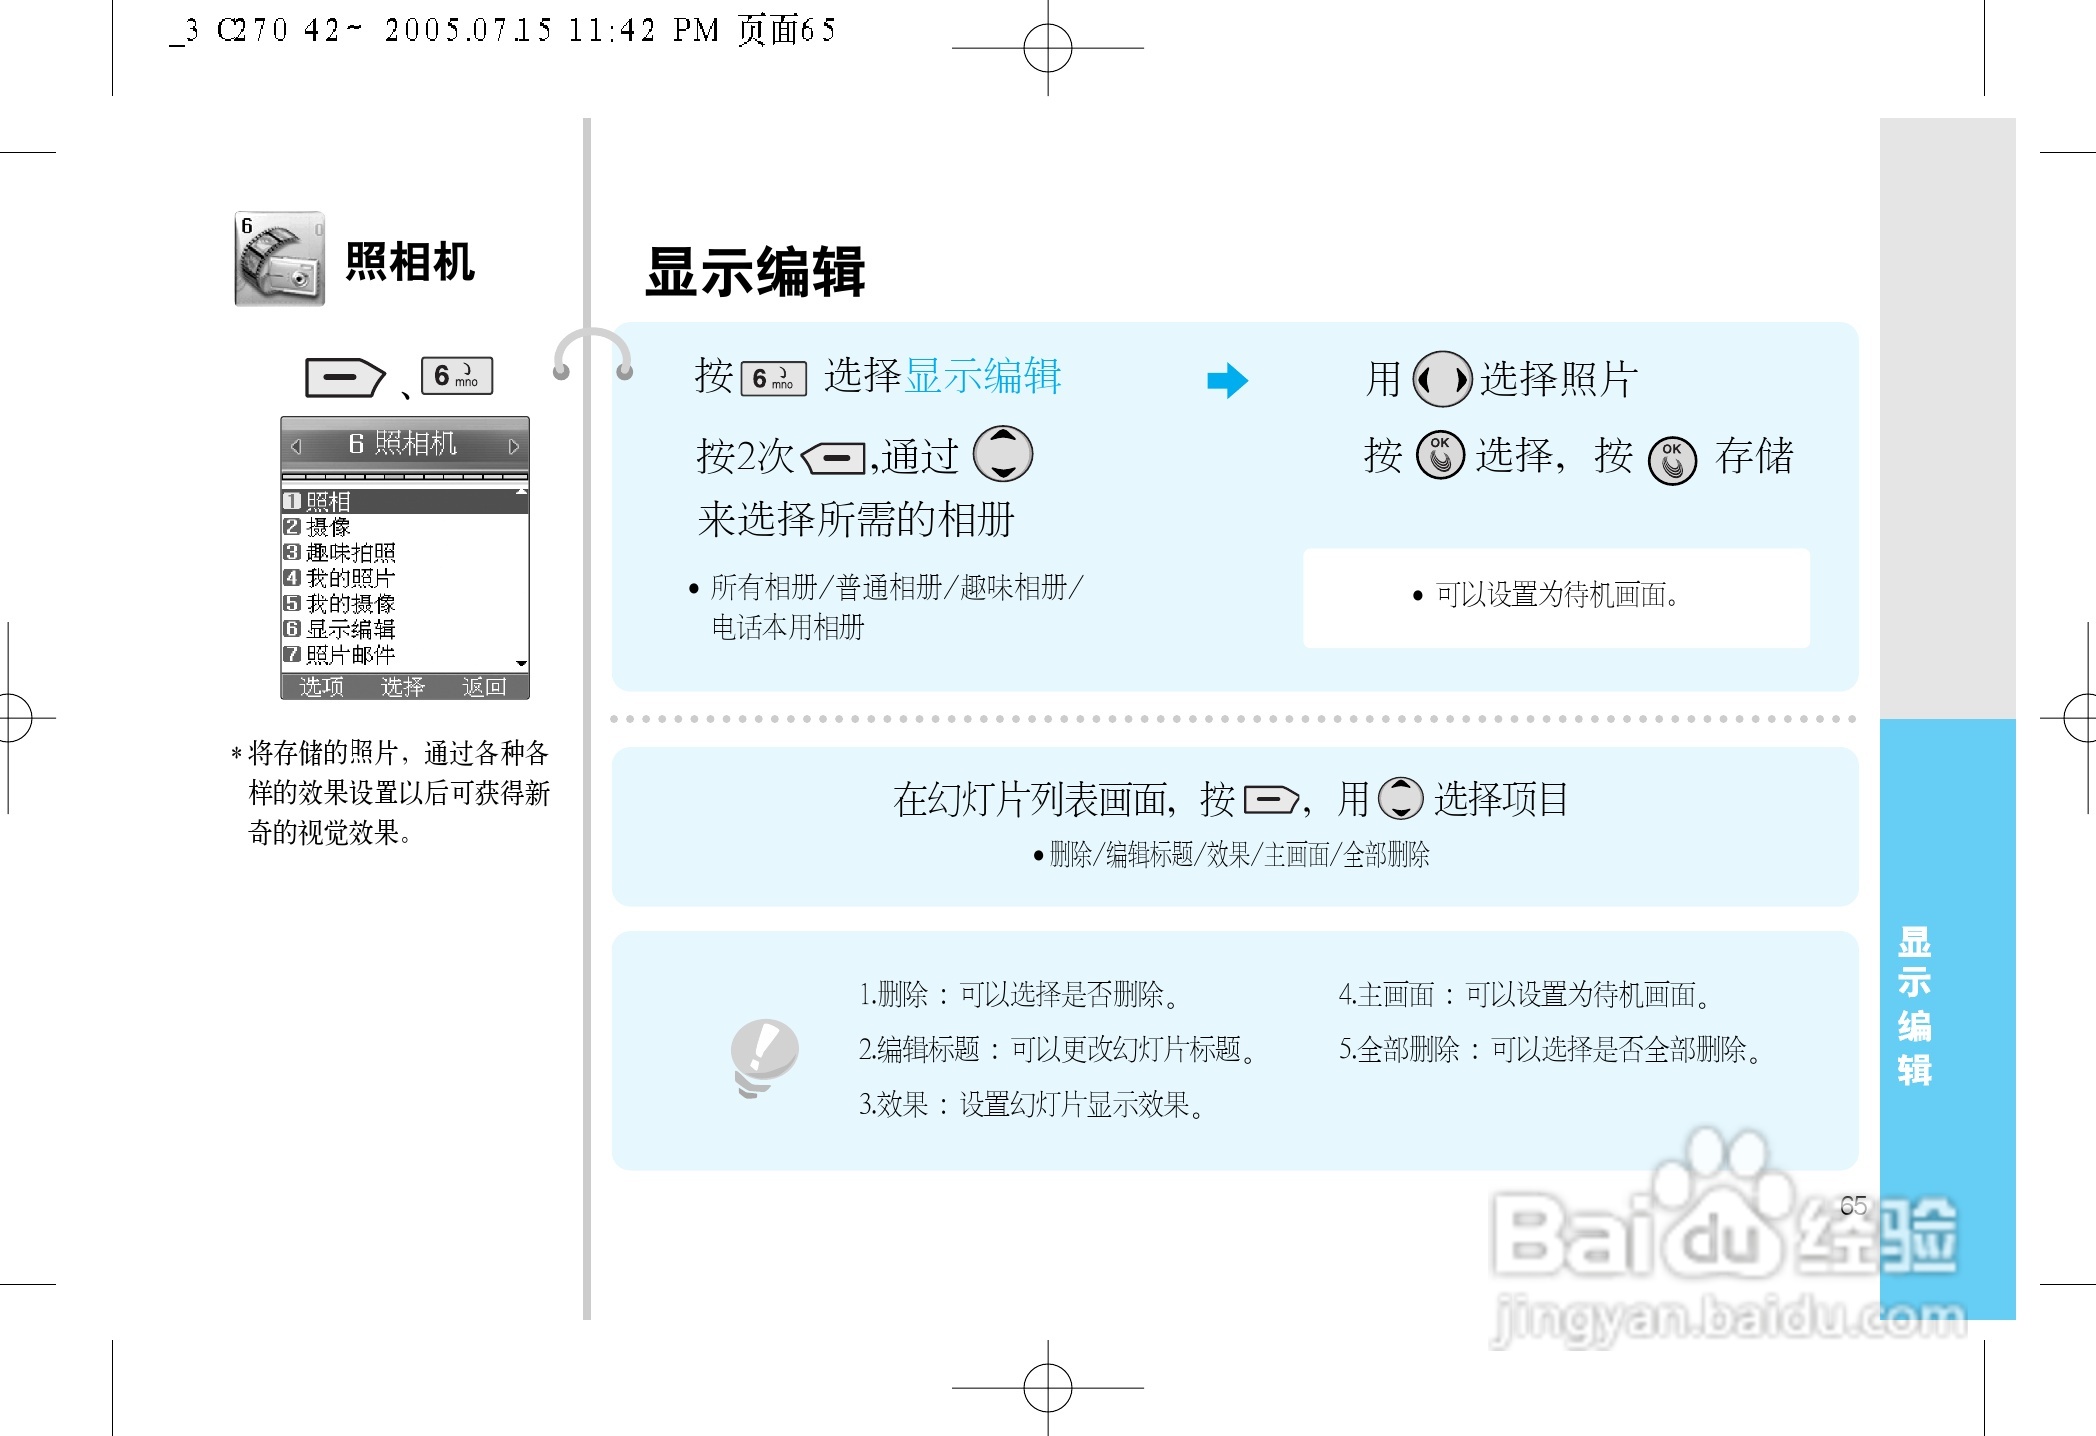The height and width of the screenshot is (1436, 2096).
Task: Click right arrow in the 6 照相机 screen header
Action: (513, 446)
